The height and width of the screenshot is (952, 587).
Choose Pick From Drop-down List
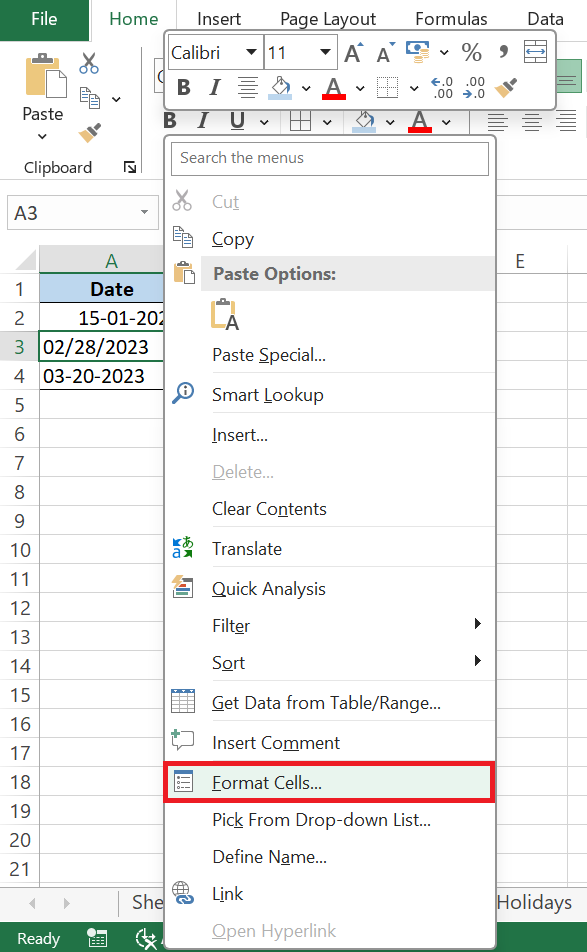point(330,820)
